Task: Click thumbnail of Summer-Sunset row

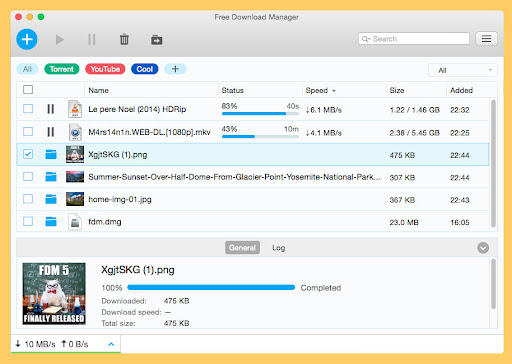Action: (x=75, y=177)
